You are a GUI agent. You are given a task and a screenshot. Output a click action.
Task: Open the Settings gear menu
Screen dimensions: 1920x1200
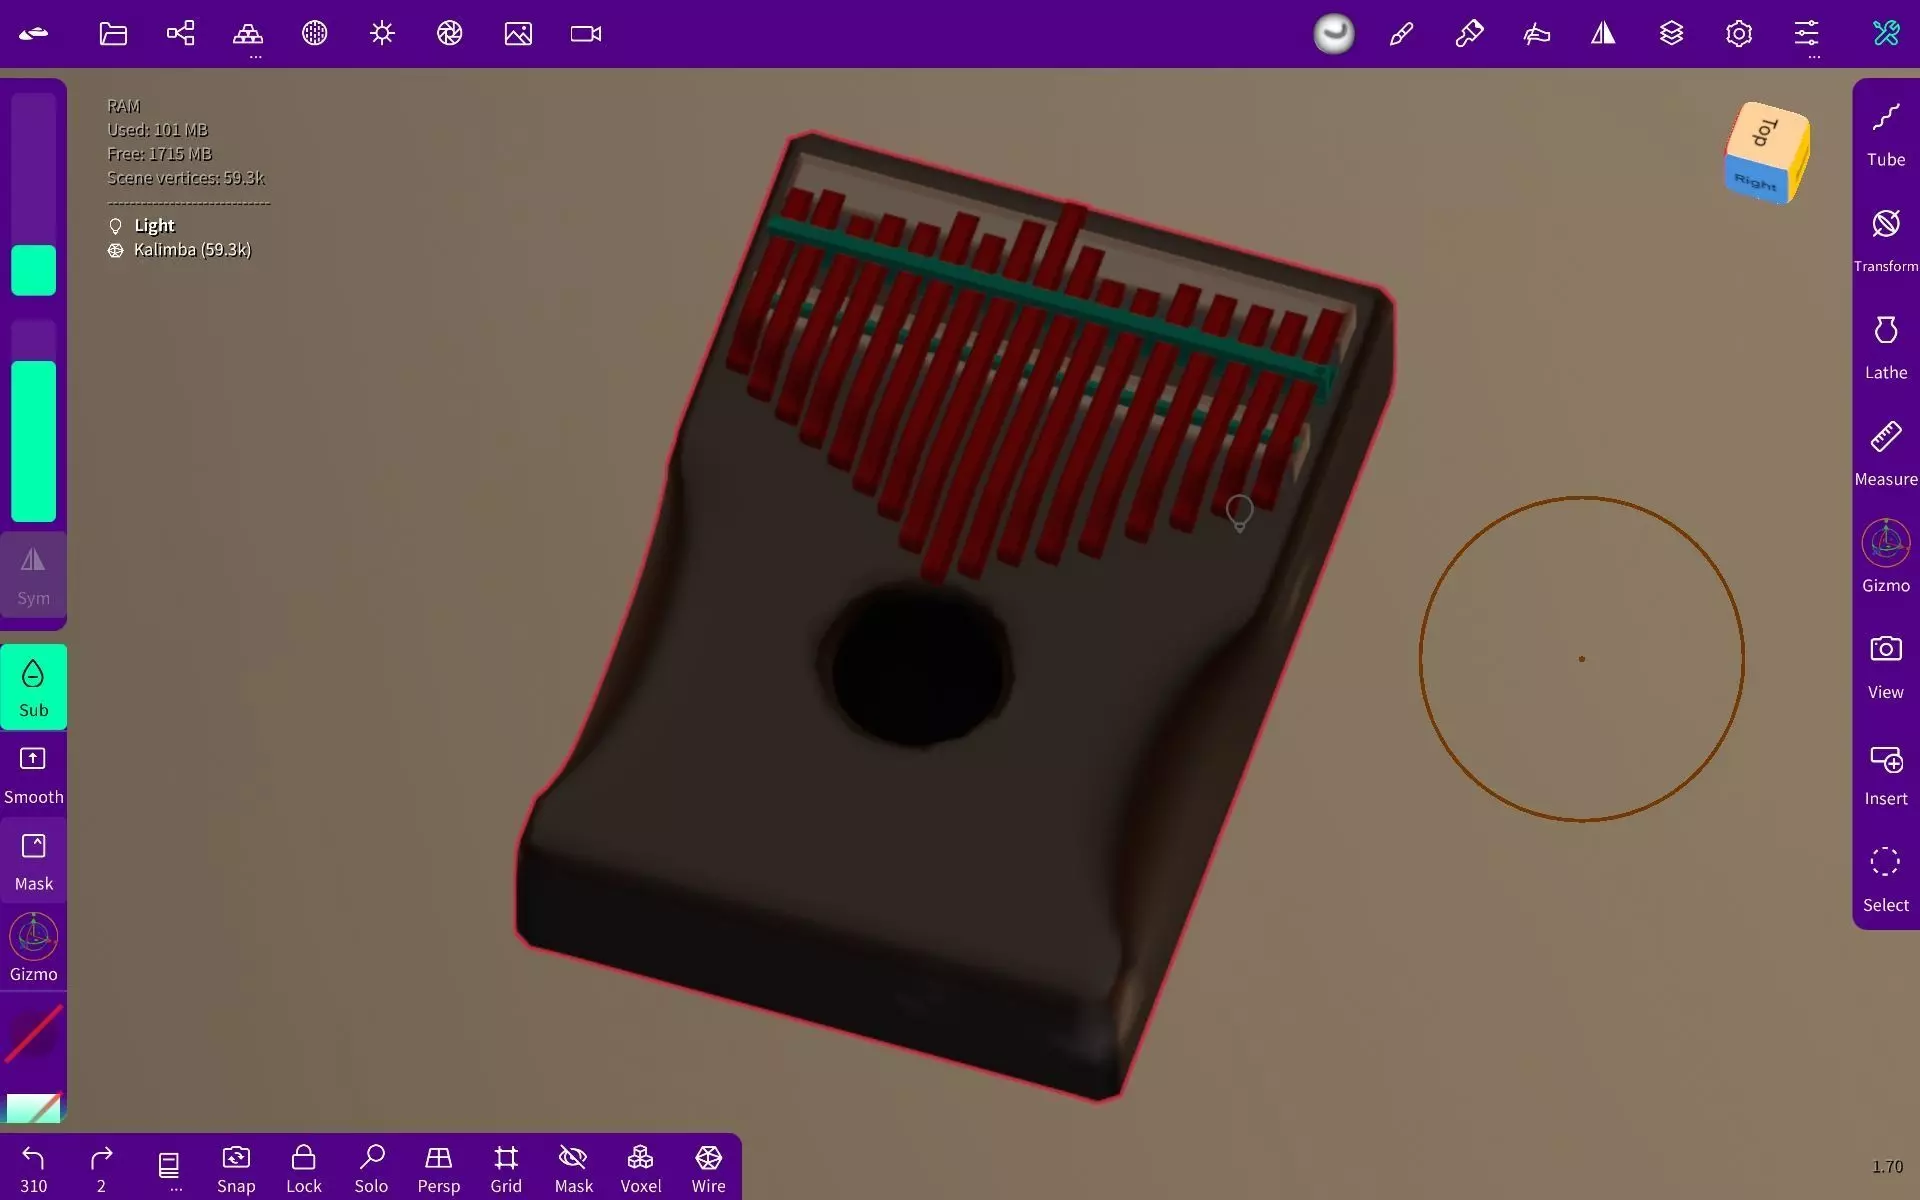[x=1739, y=34]
